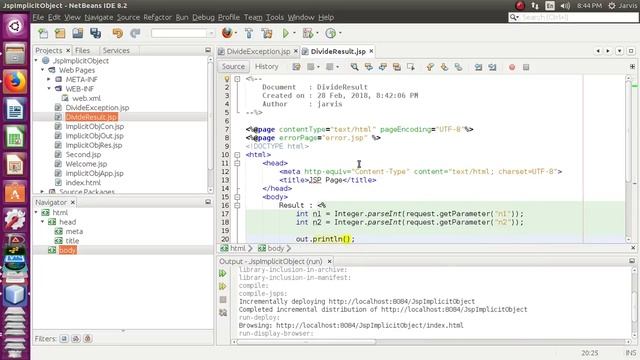This screenshot has height=360, width=640.
Task: Open the Debug menu
Action: (x=203, y=17)
